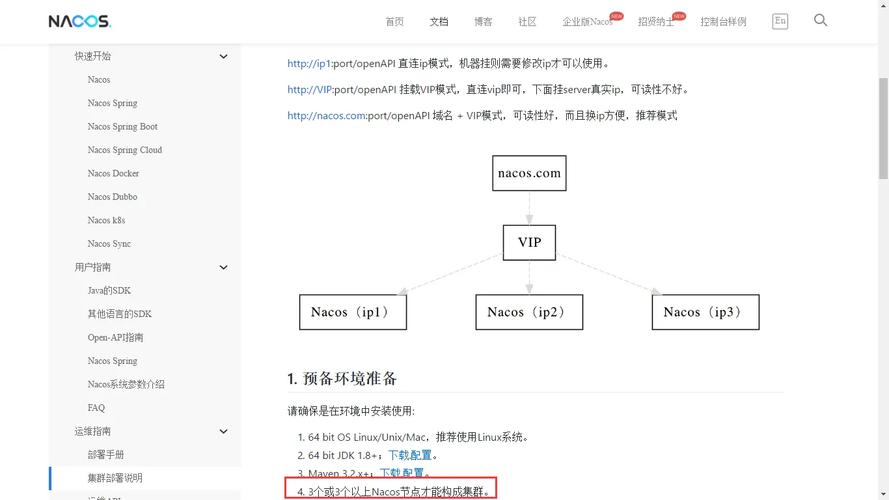Open Nacos Spring Cloud page
This screenshot has height=500, width=889.
point(125,150)
